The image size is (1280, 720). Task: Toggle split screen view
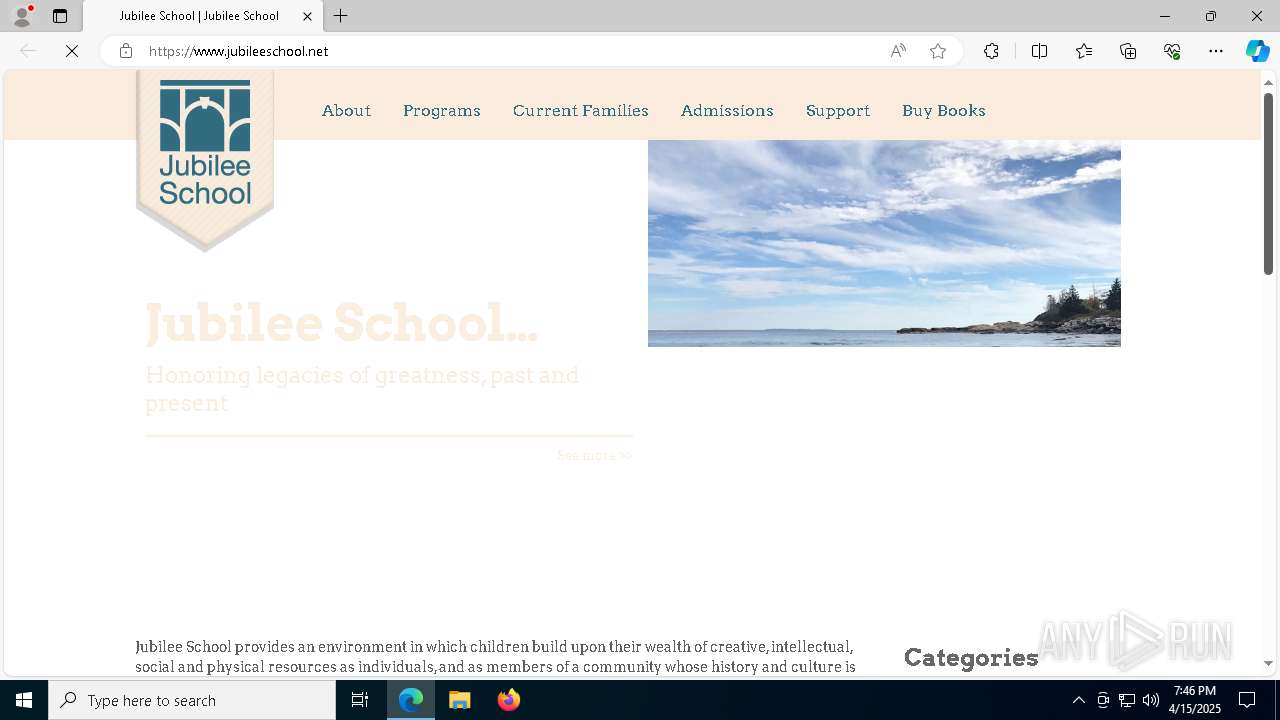1039,51
